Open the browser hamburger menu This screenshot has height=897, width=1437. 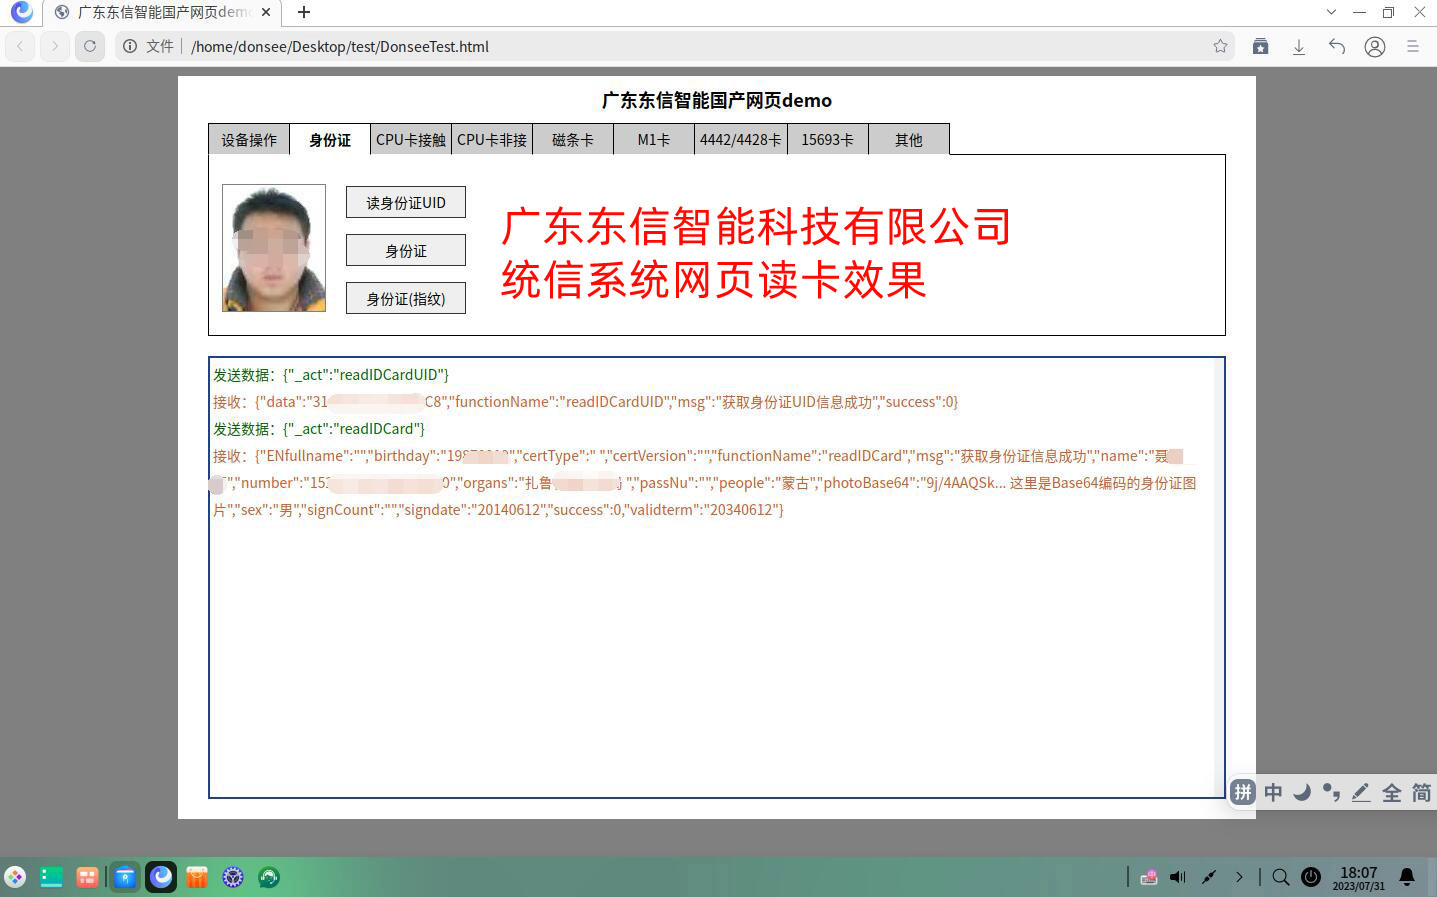click(x=1412, y=46)
